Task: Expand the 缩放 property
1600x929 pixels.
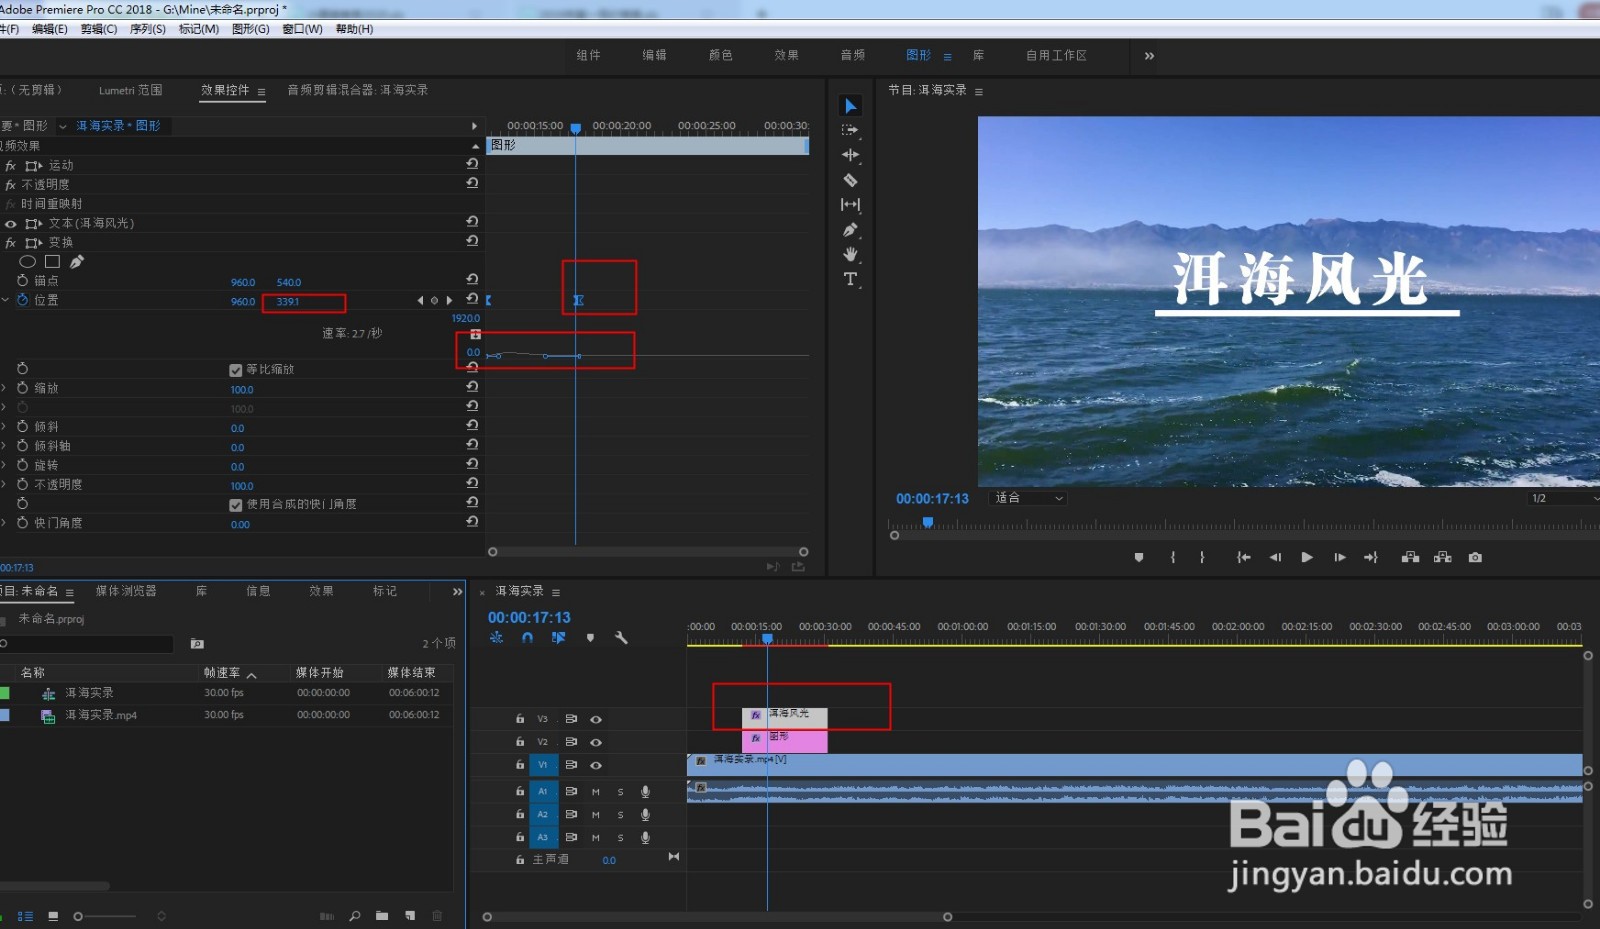Action: pyautogui.click(x=4, y=388)
